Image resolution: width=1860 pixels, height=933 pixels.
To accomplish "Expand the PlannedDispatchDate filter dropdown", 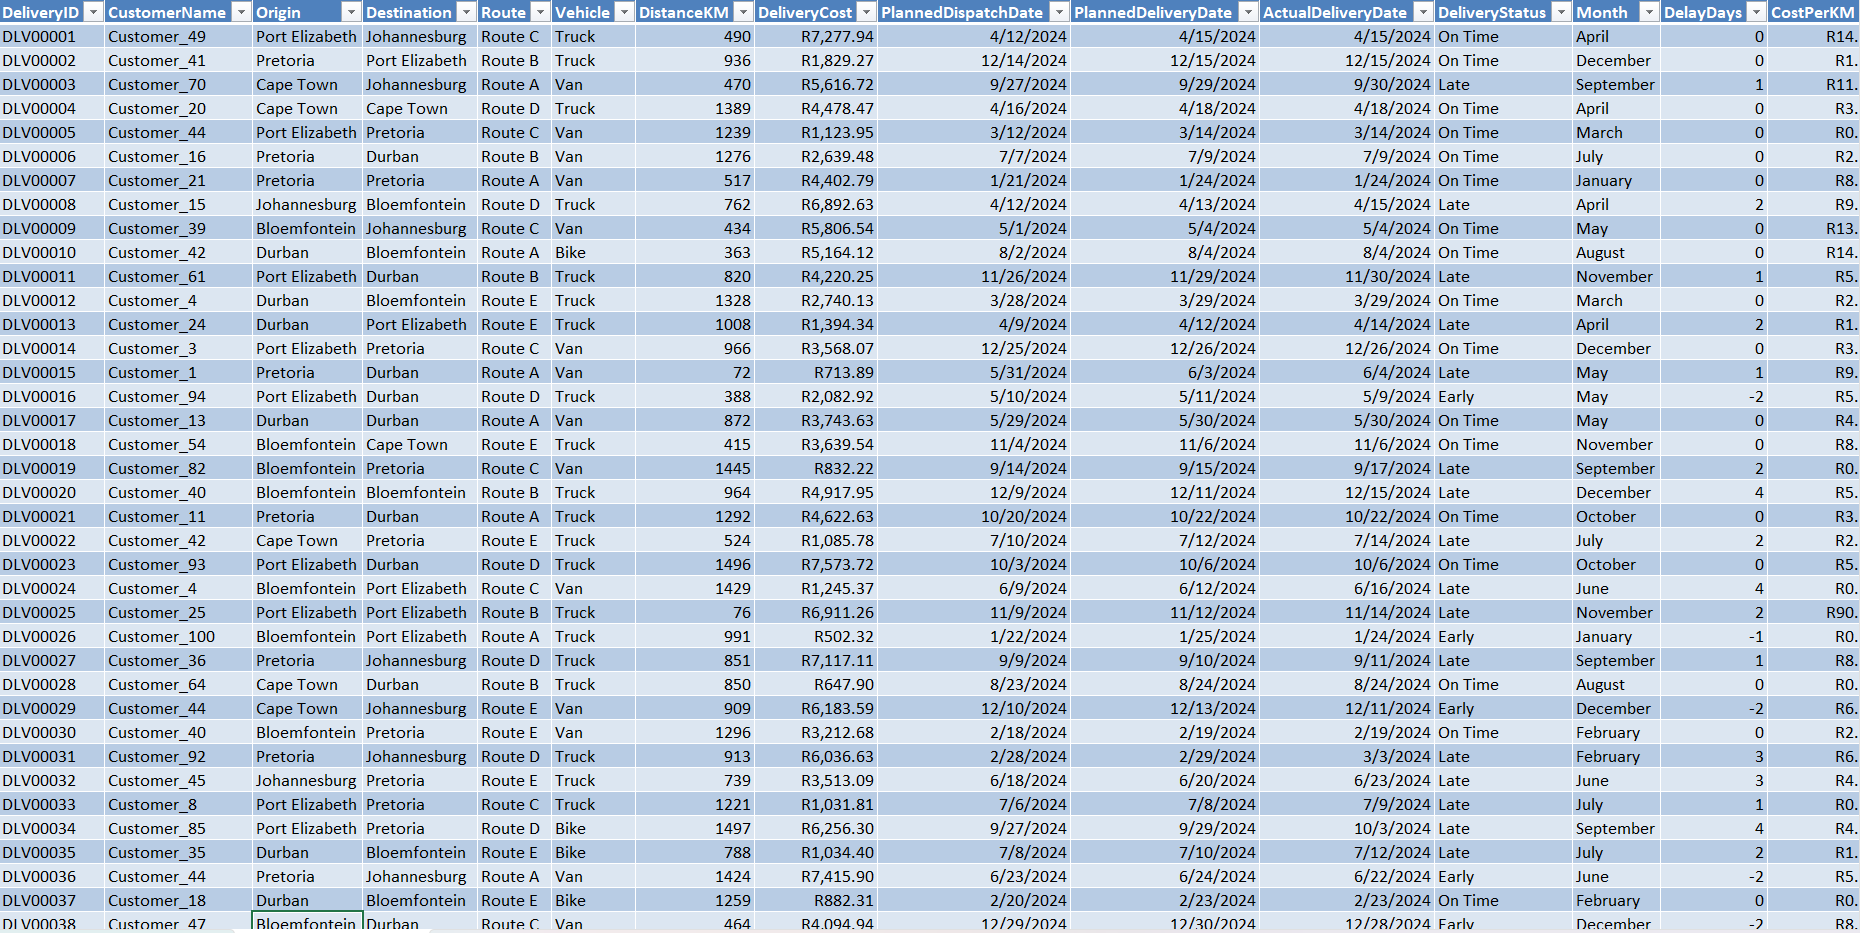I will (1059, 12).
